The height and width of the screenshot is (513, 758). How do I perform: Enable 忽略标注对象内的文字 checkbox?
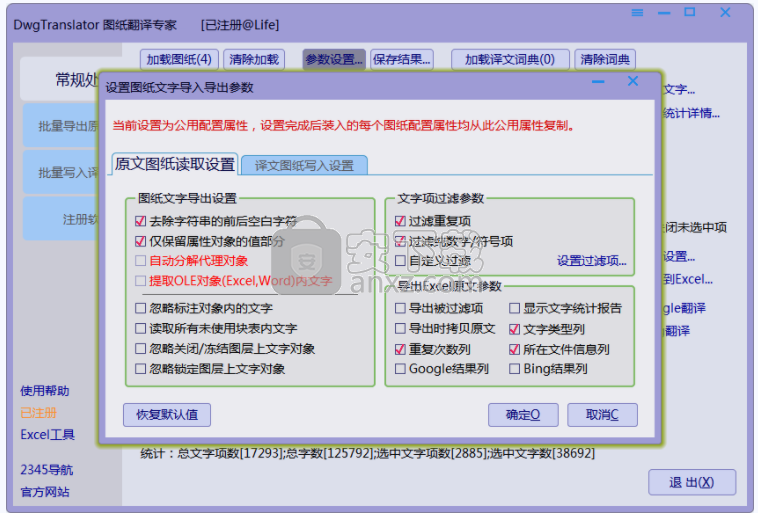[x=141, y=308]
